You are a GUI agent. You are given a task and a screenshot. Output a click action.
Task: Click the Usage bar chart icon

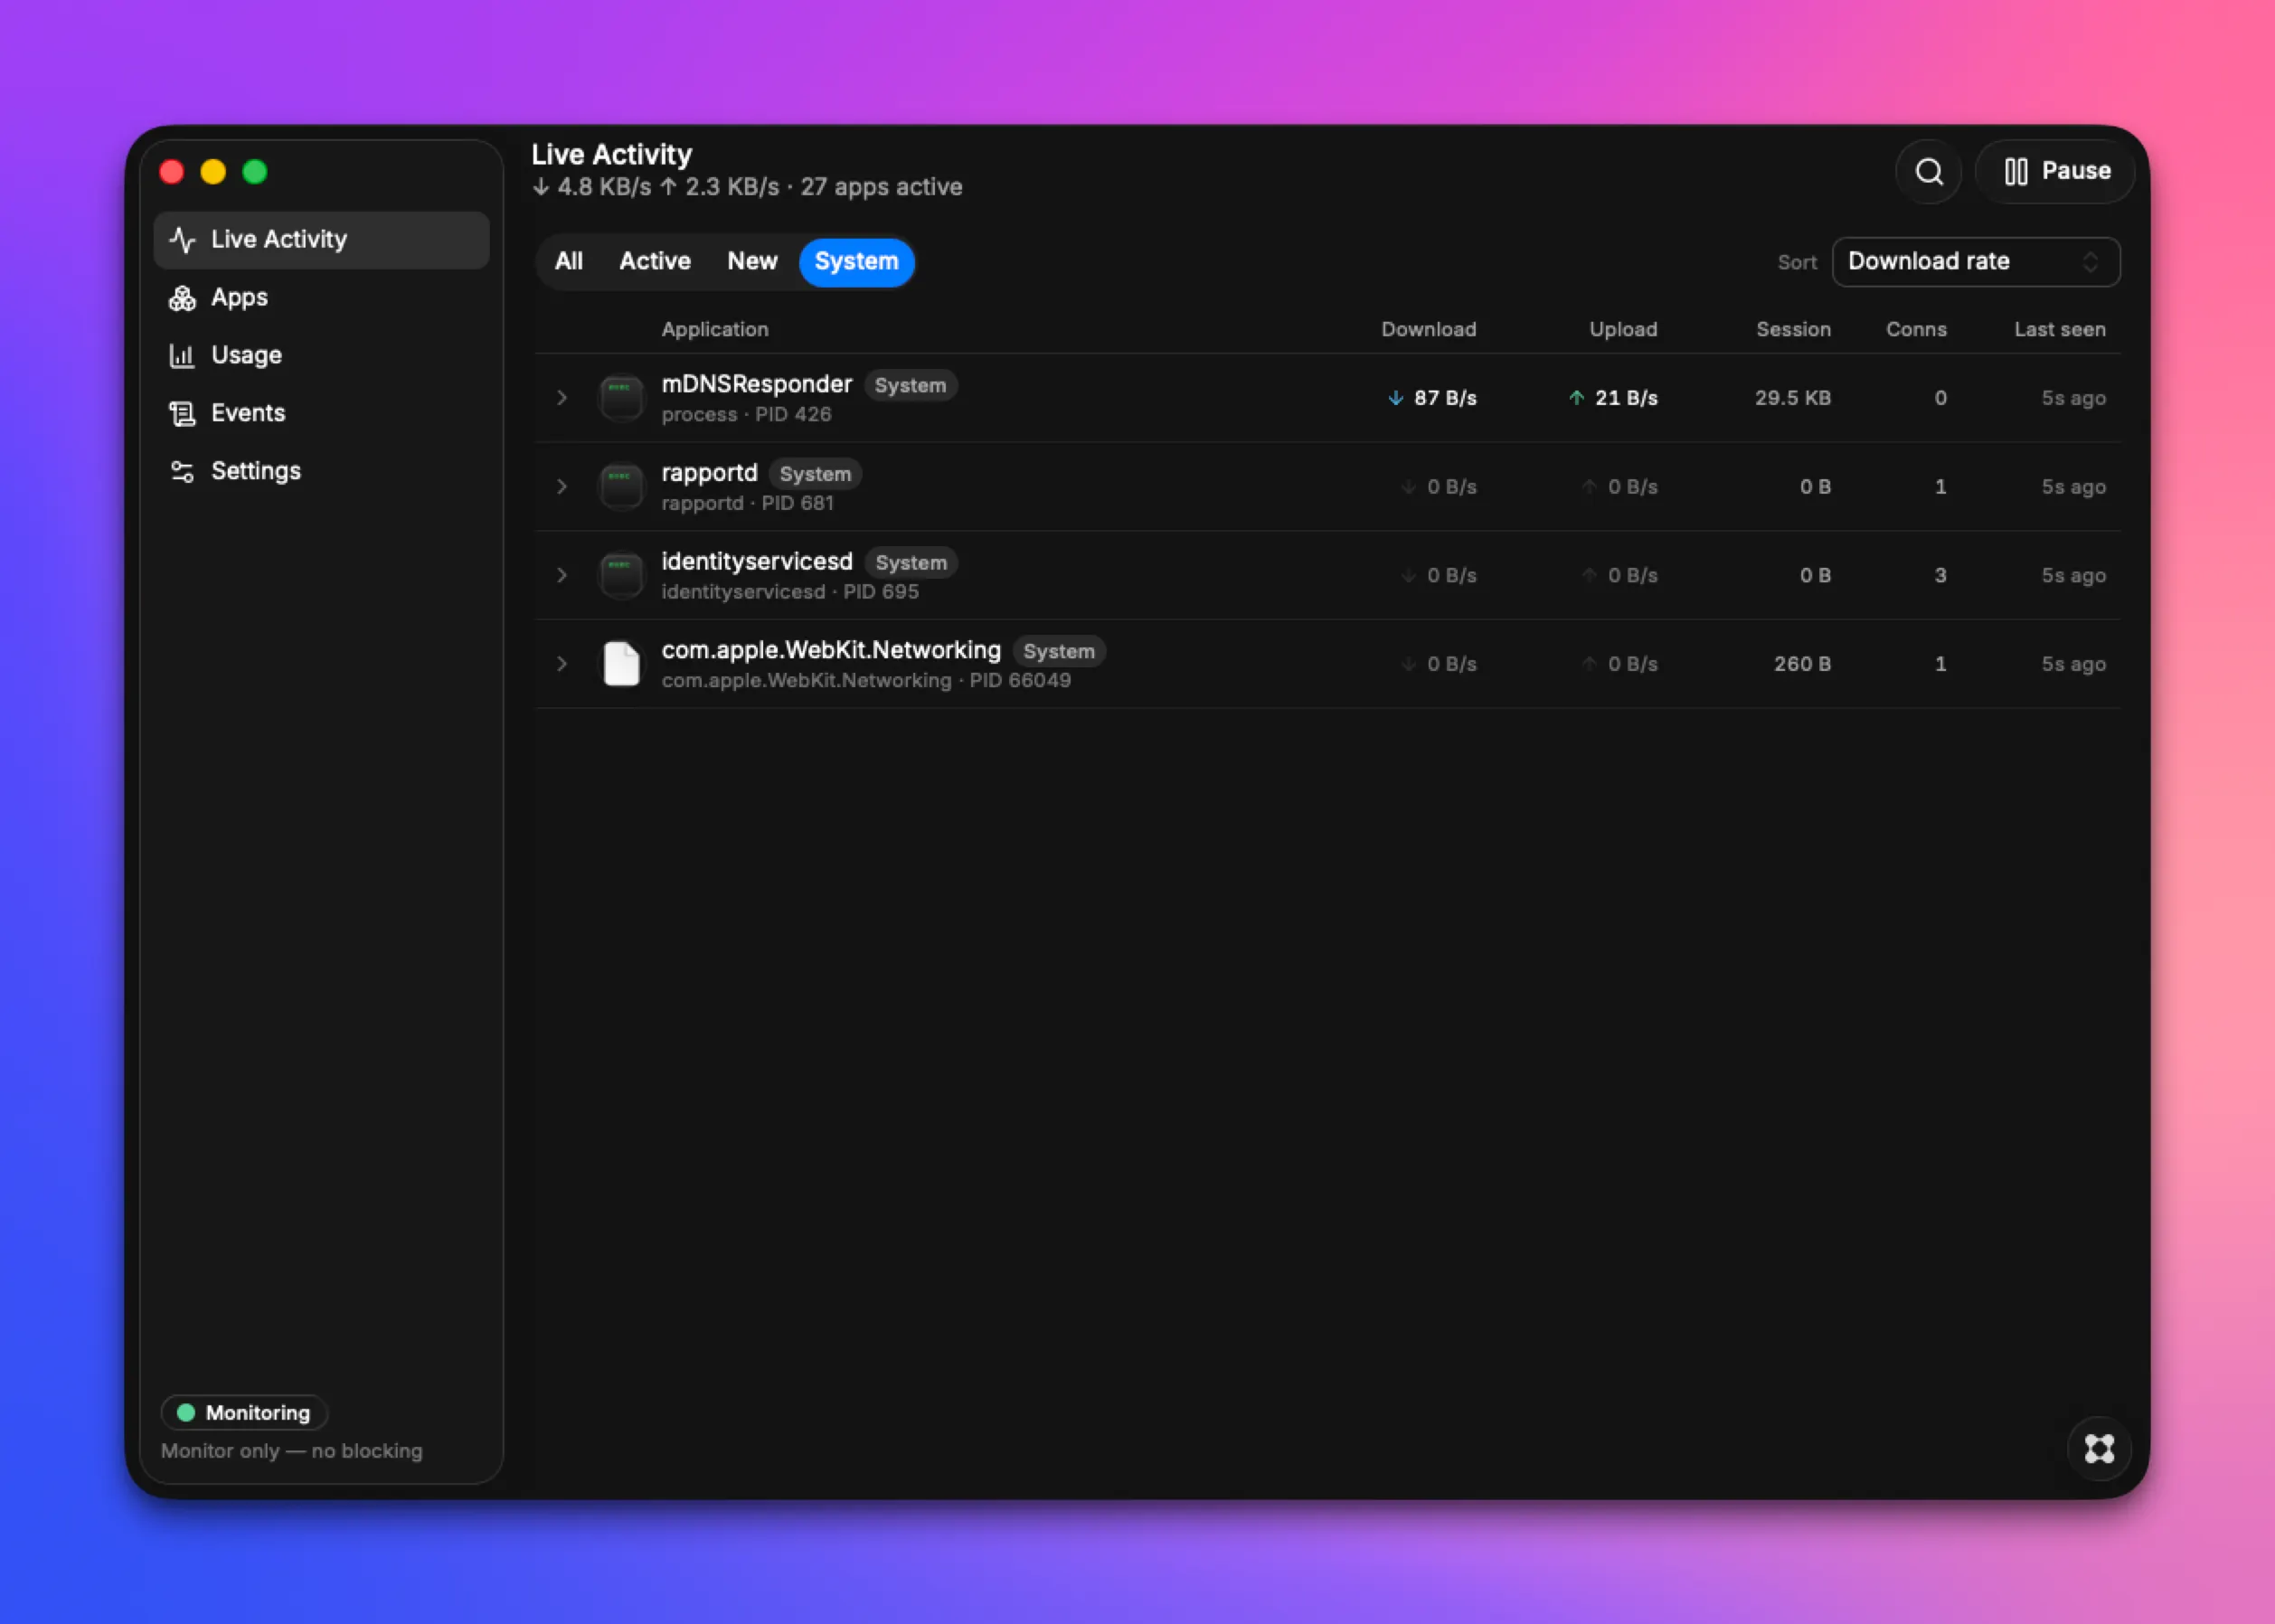pyautogui.click(x=182, y=356)
